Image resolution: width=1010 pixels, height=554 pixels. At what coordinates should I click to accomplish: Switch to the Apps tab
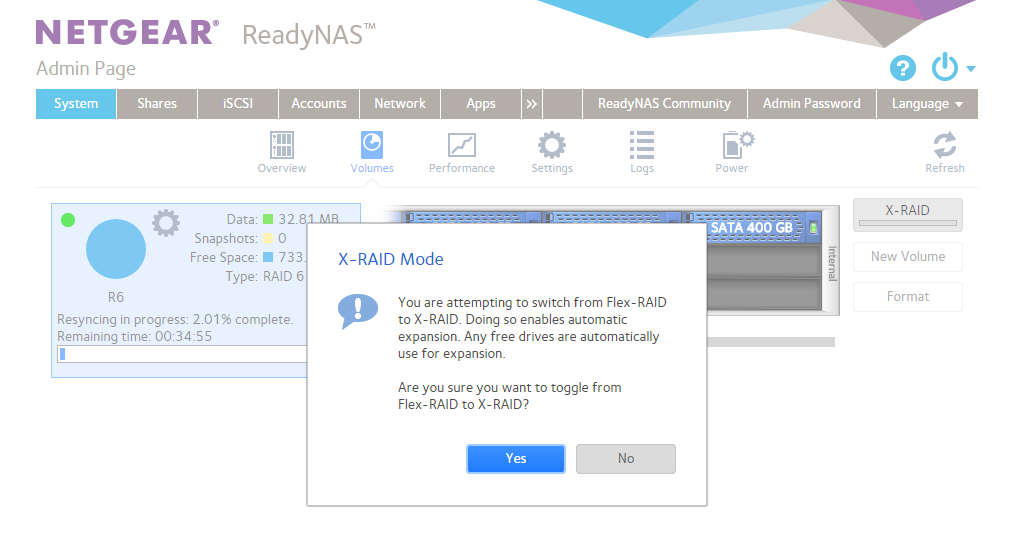481,104
